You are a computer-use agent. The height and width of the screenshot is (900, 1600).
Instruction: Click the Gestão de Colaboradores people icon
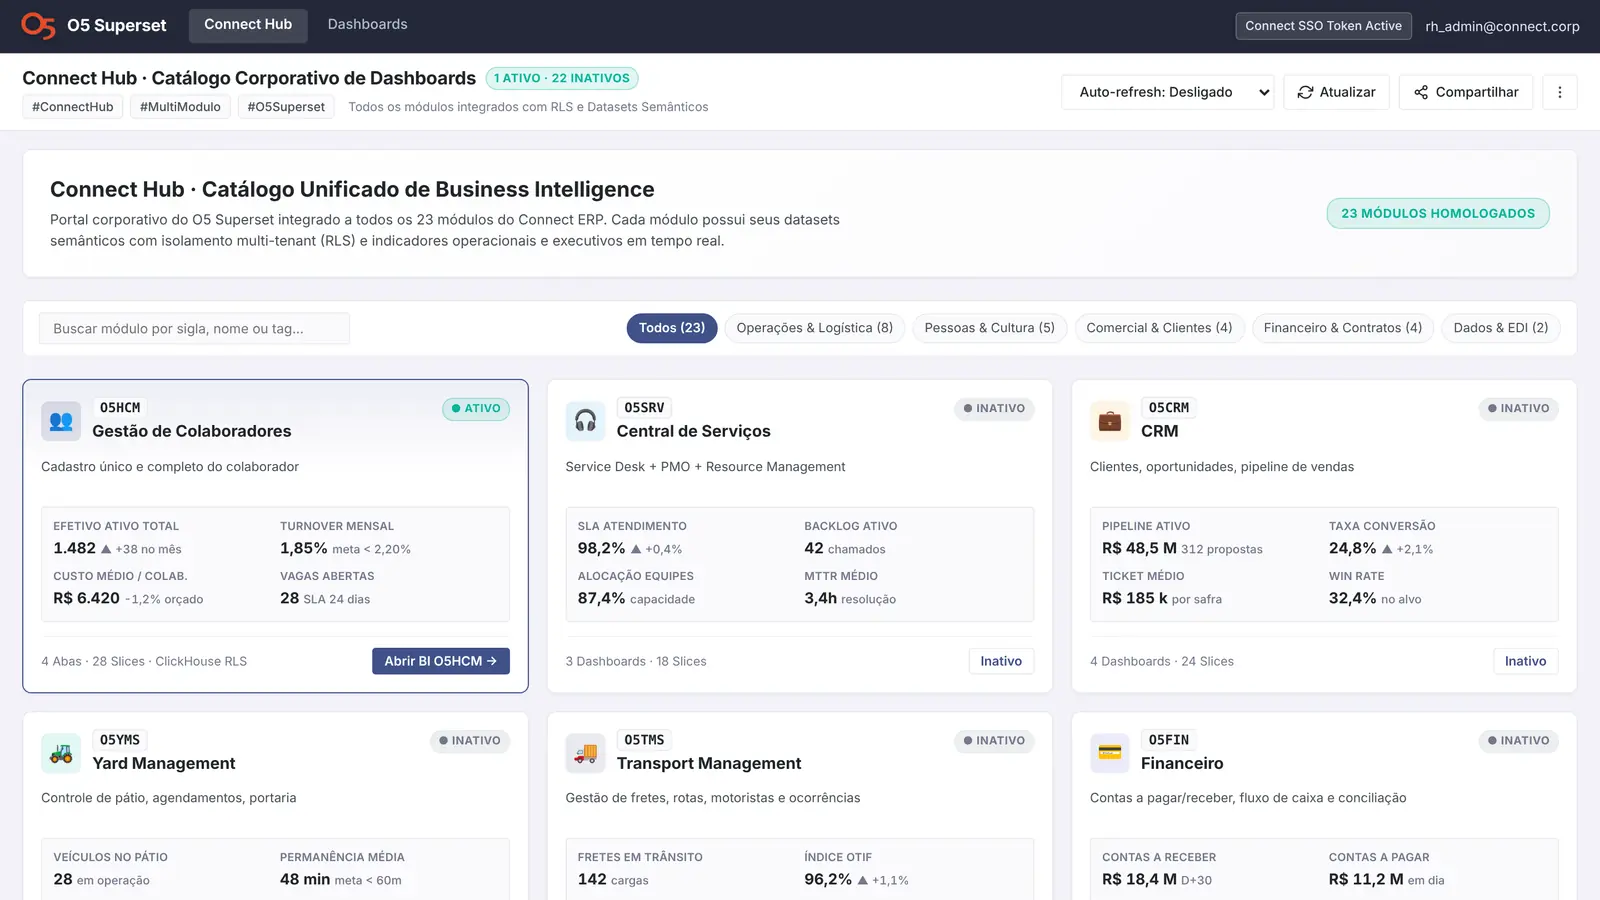(61, 421)
